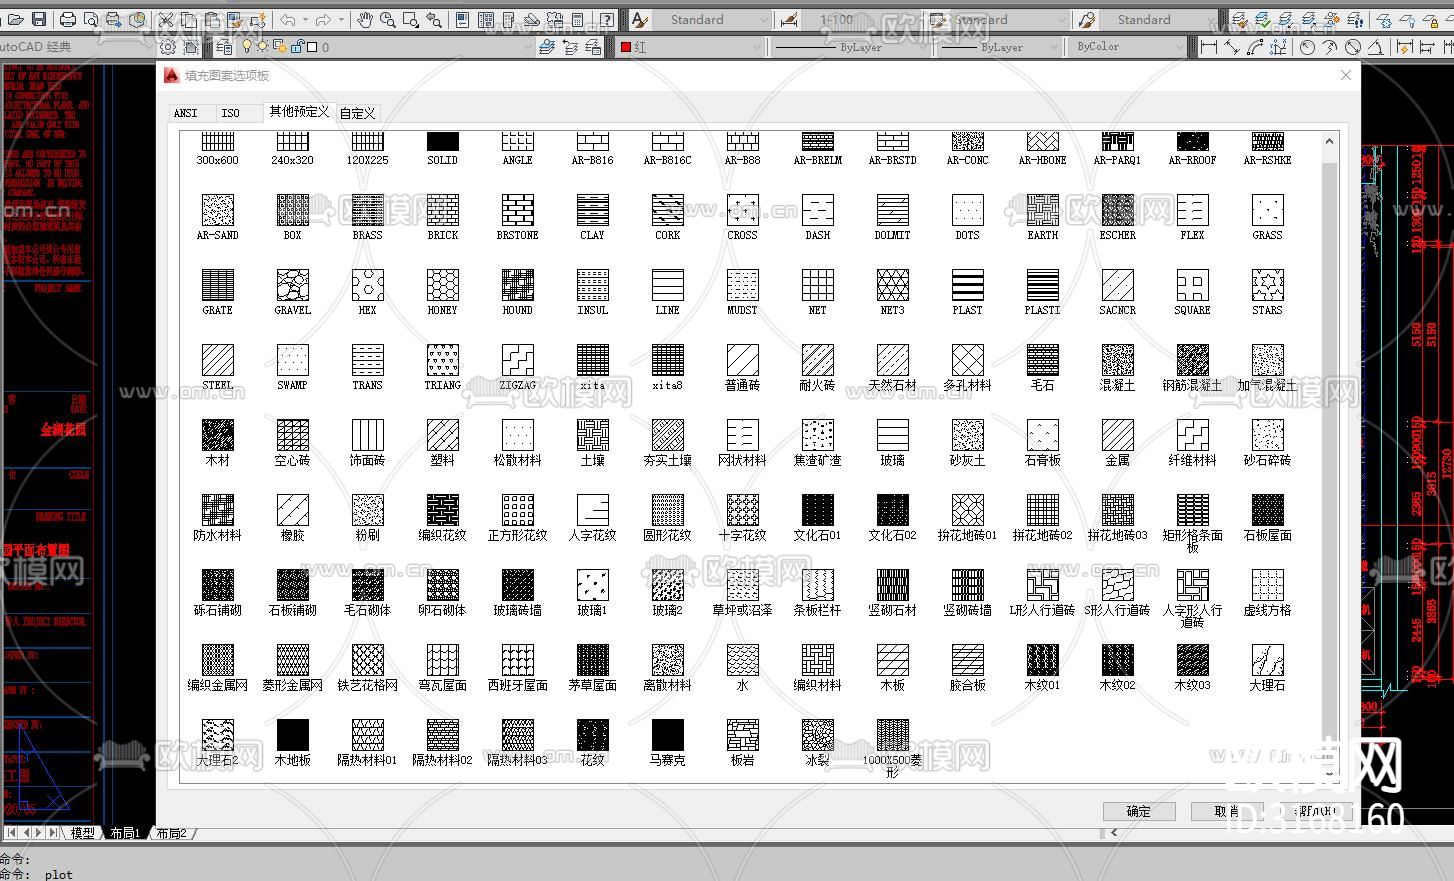1454x881 pixels.
Task: Click the Plot printer icon
Action: point(68,19)
